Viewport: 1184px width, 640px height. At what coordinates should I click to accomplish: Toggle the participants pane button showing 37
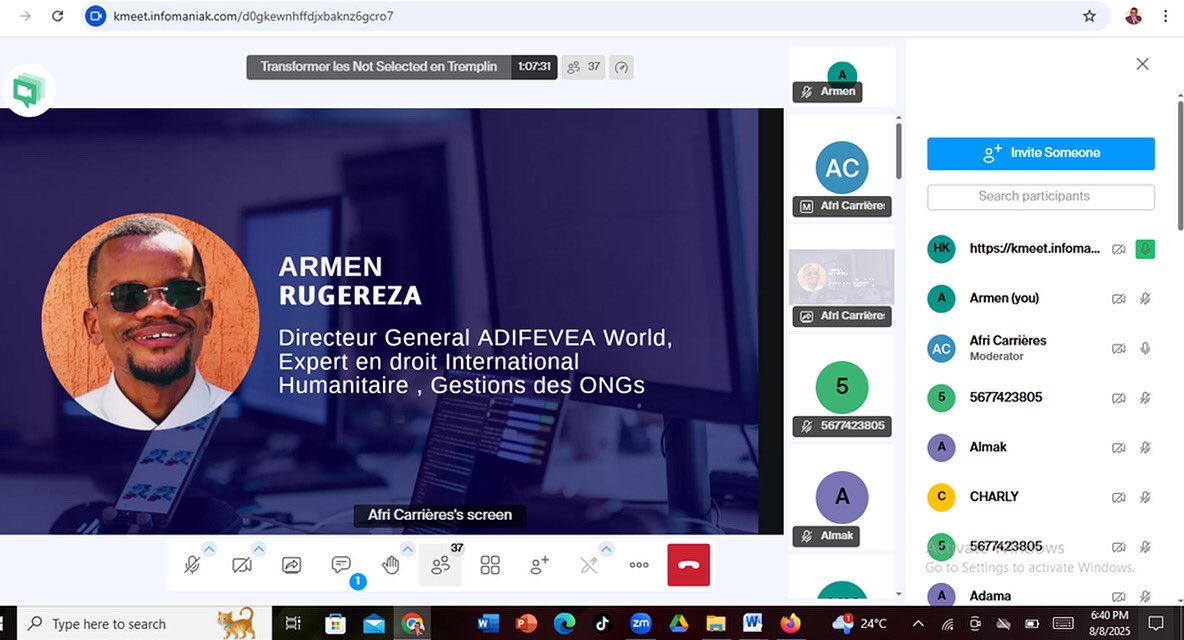pos(440,565)
